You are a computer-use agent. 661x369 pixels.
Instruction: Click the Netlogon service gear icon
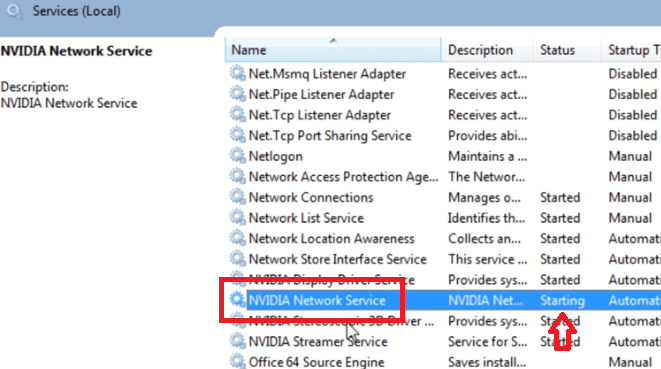237,156
